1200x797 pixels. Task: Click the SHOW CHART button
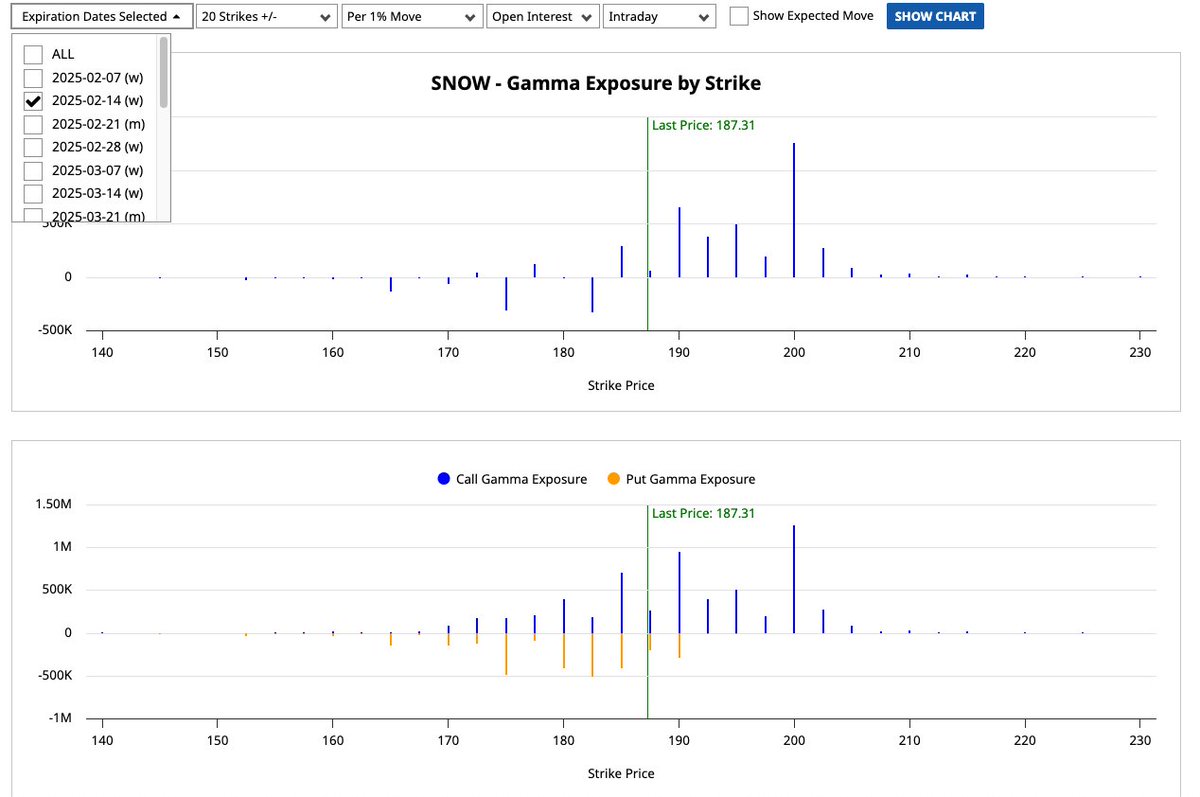click(935, 17)
